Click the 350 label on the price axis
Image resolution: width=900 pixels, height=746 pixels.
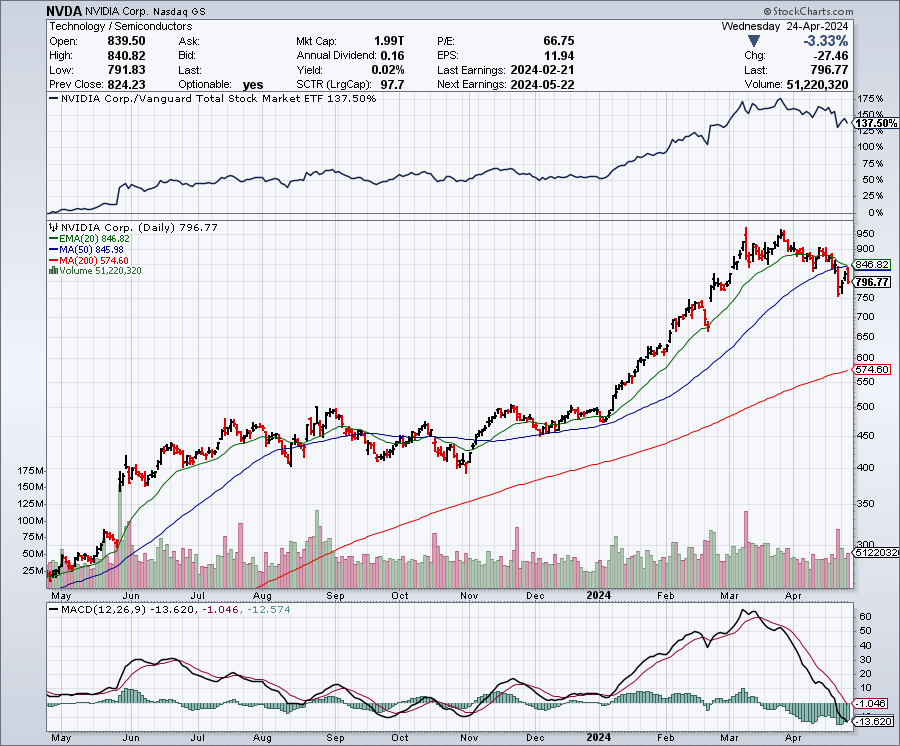[x=865, y=503]
